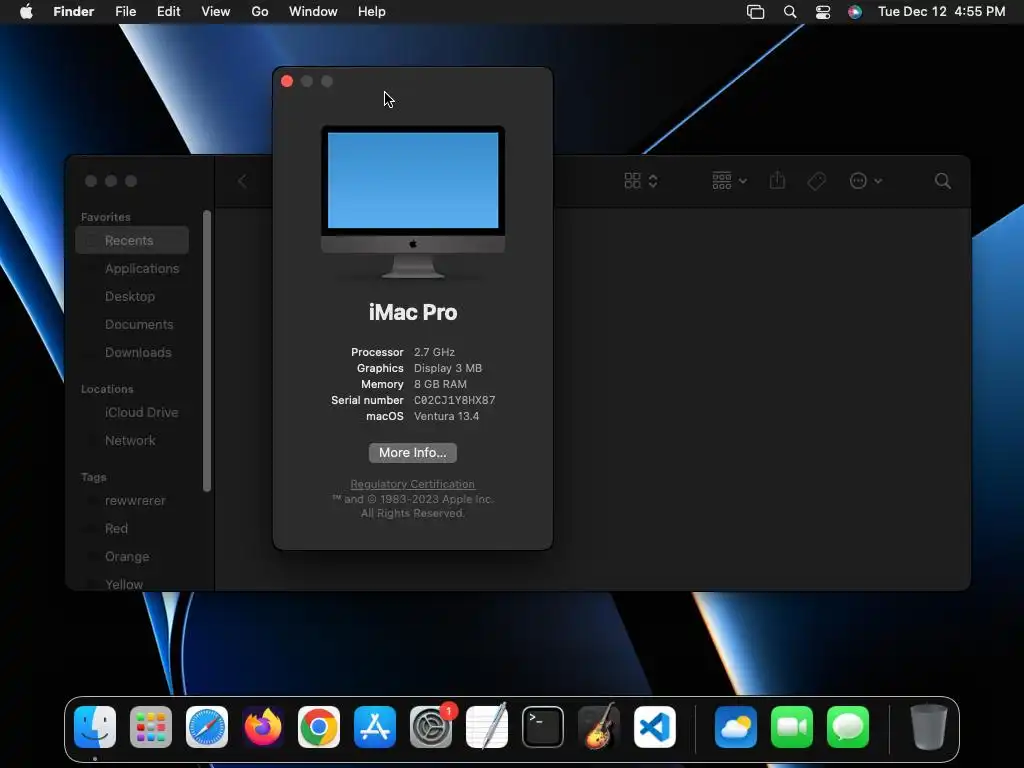Open the Help menu
The image size is (1024, 768).
point(372,12)
